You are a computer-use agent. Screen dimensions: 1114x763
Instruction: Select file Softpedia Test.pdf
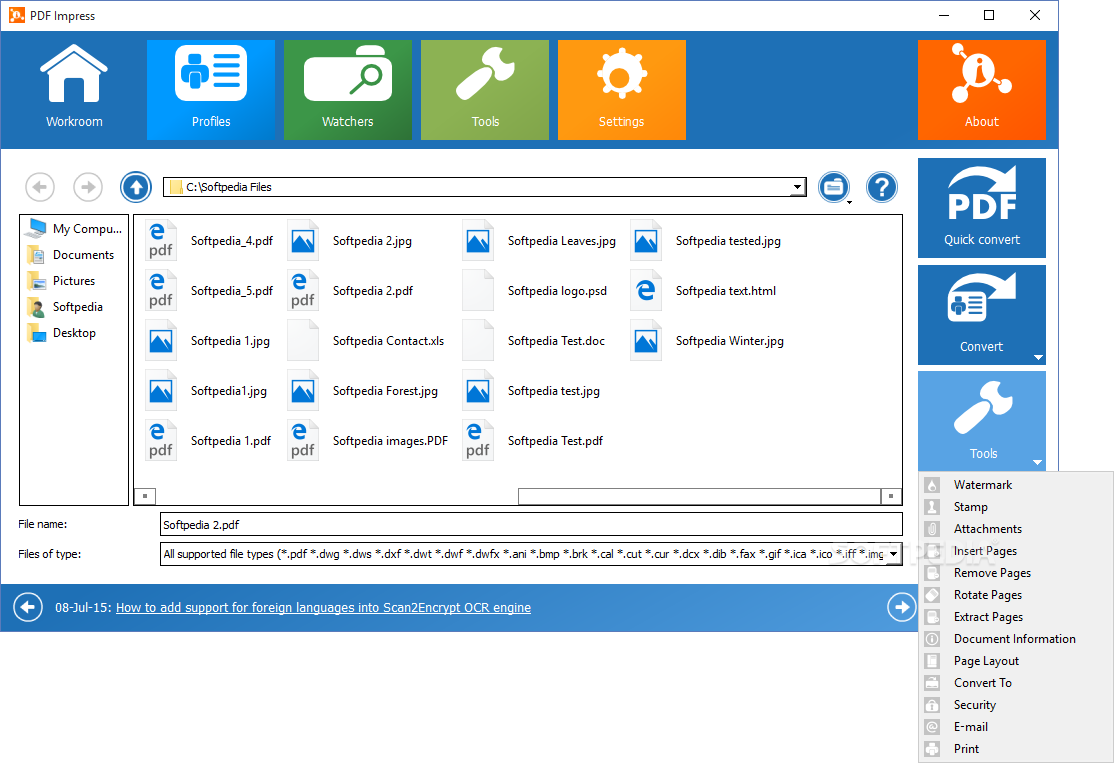[533, 440]
